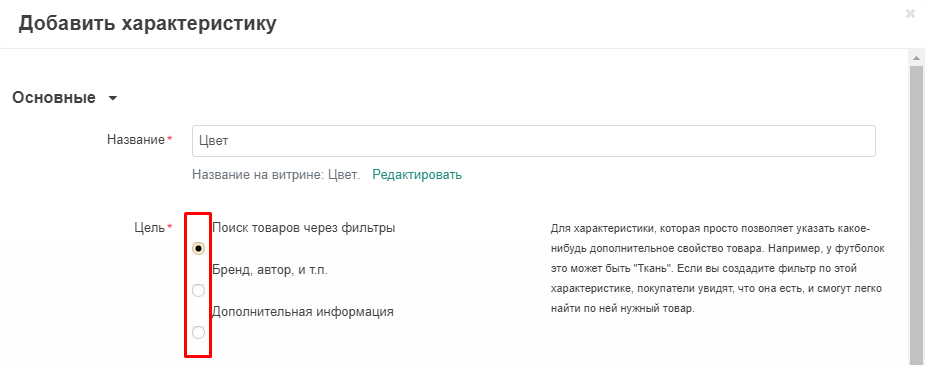Select the Поиск товаров через фильтры radio button

(x=199, y=249)
